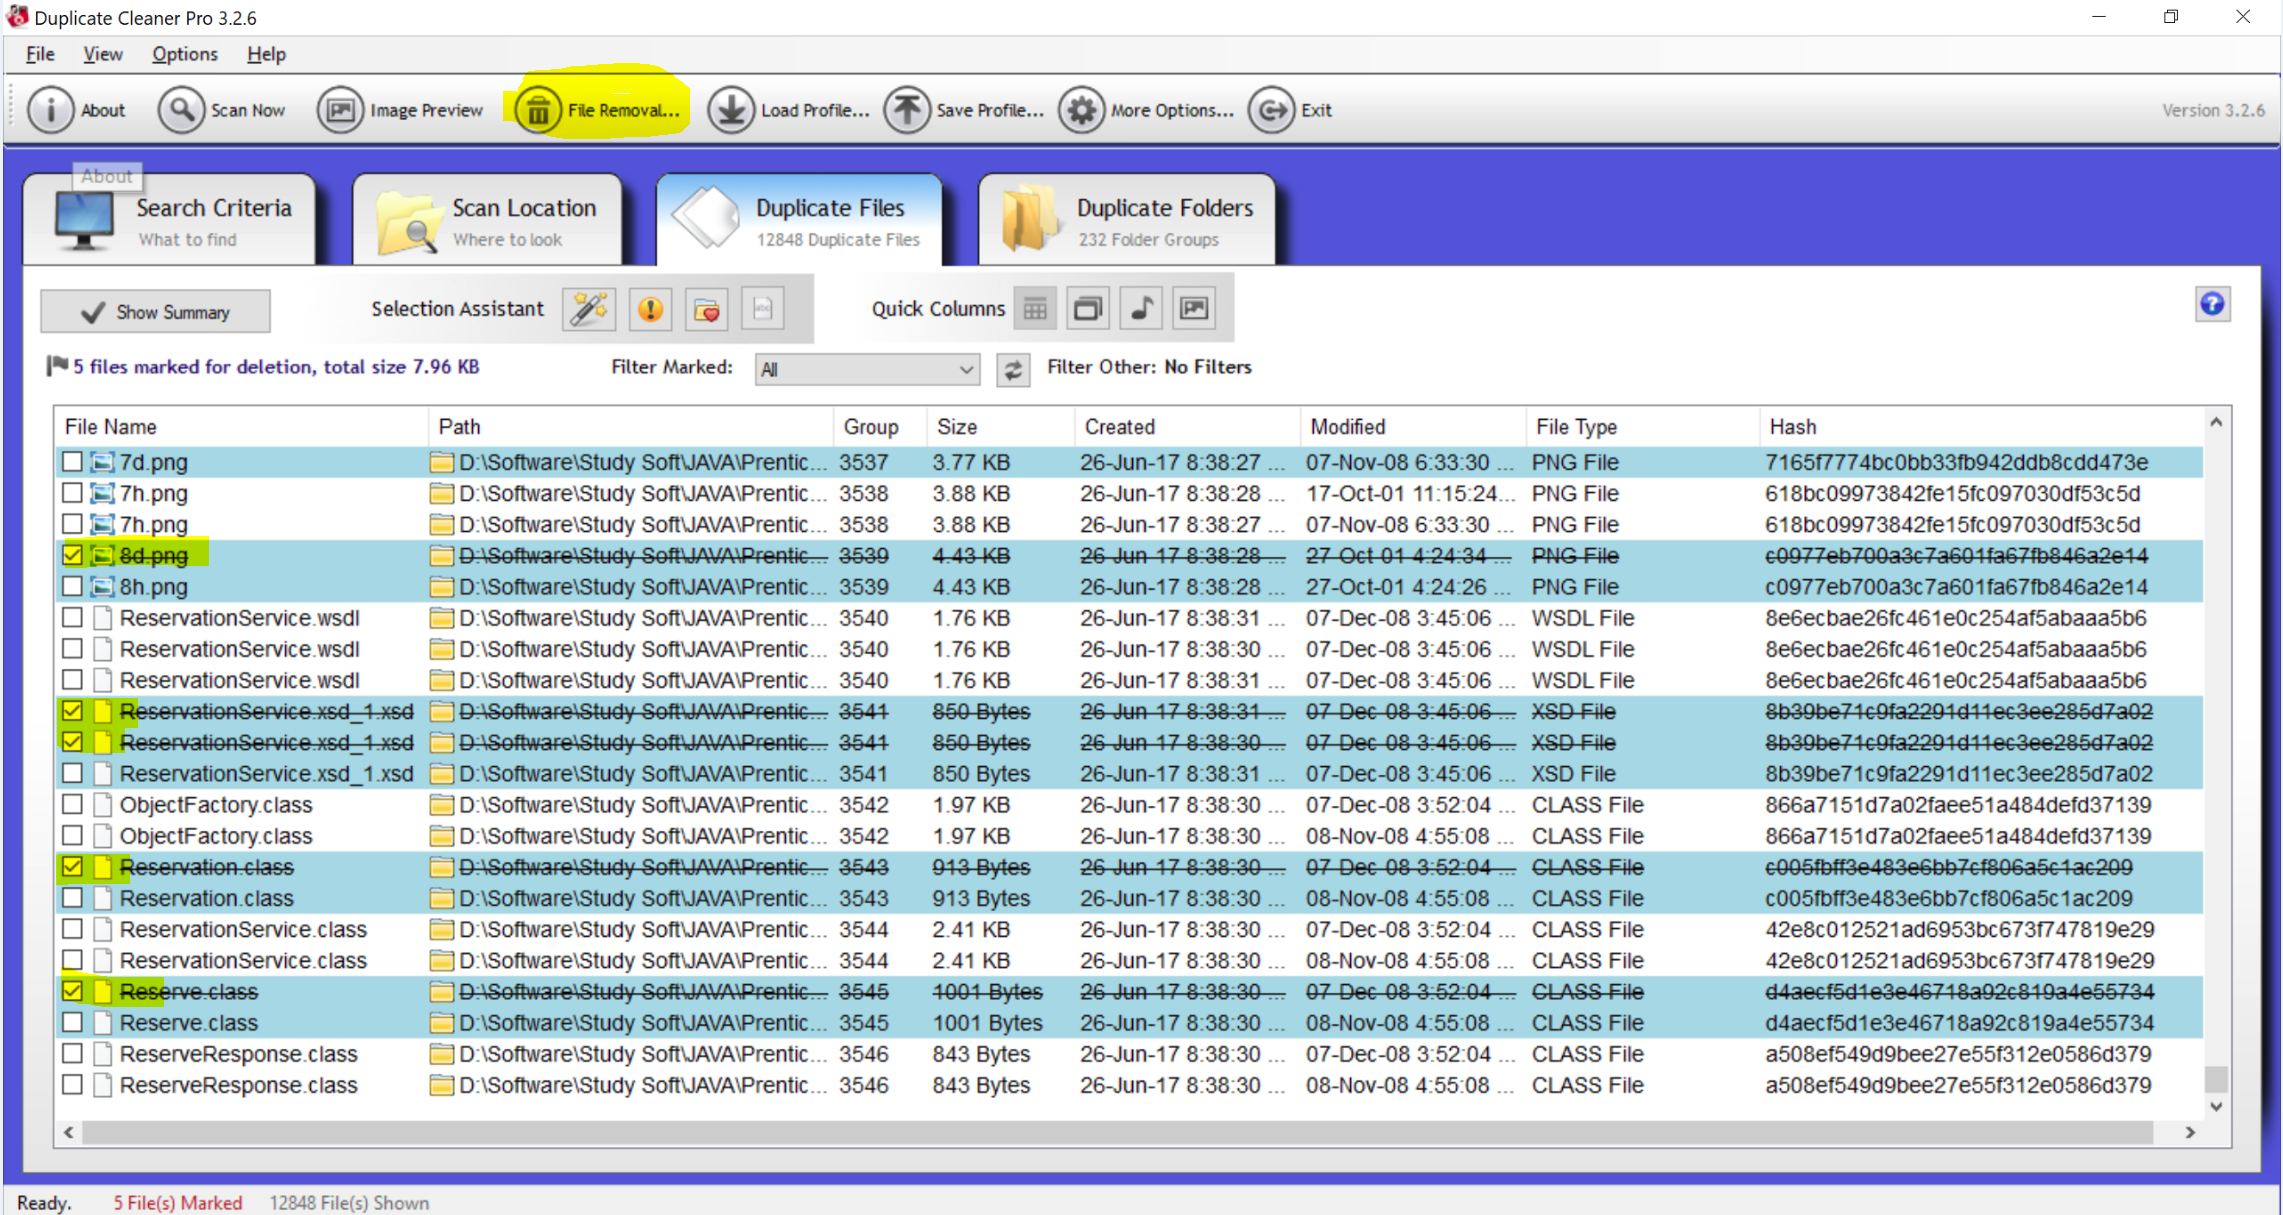Uncheck the marked Reserve.class checkbox
The image size is (2283, 1215).
pyautogui.click(x=72, y=991)
